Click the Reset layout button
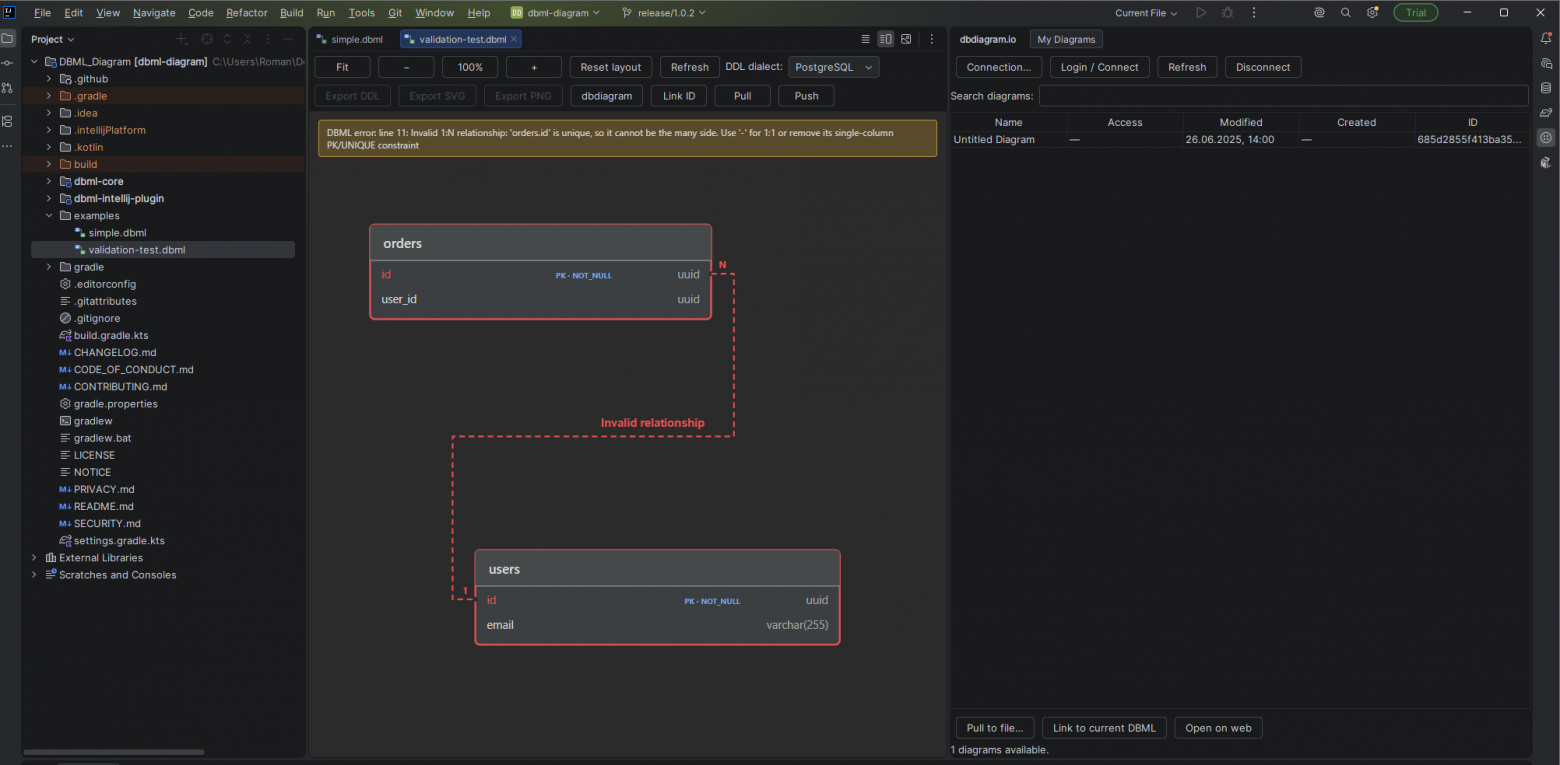 click(611, 67)
